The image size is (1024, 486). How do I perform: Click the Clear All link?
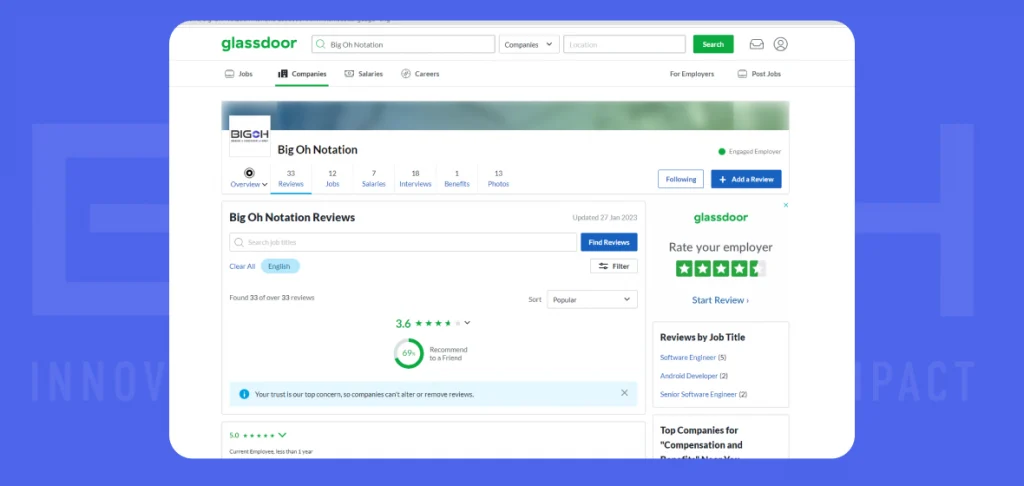242,267
